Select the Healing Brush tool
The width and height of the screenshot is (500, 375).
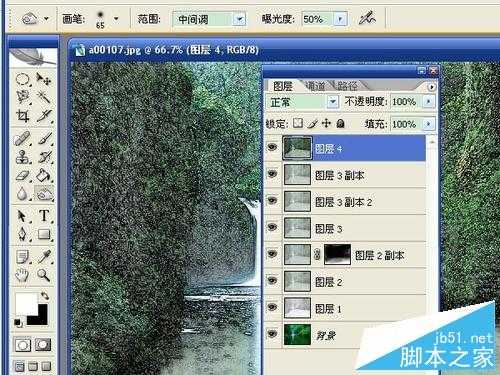(23, 138)
